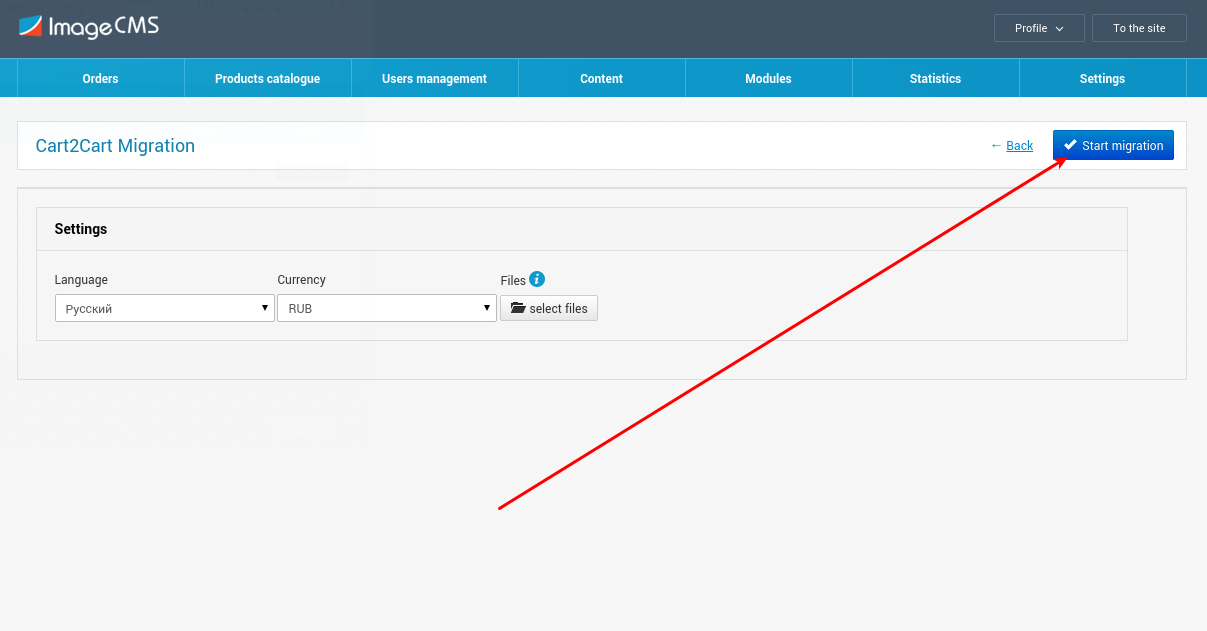The image size is (1207, 631).
Task: Click the Language field label
Action: [81, 280]
